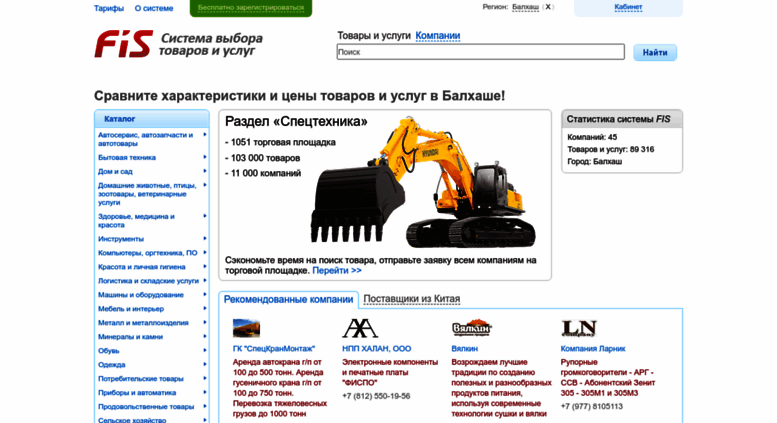Click the excavator banner image
Viewport: 777px width, 423px height.
(x=423, y=182)
